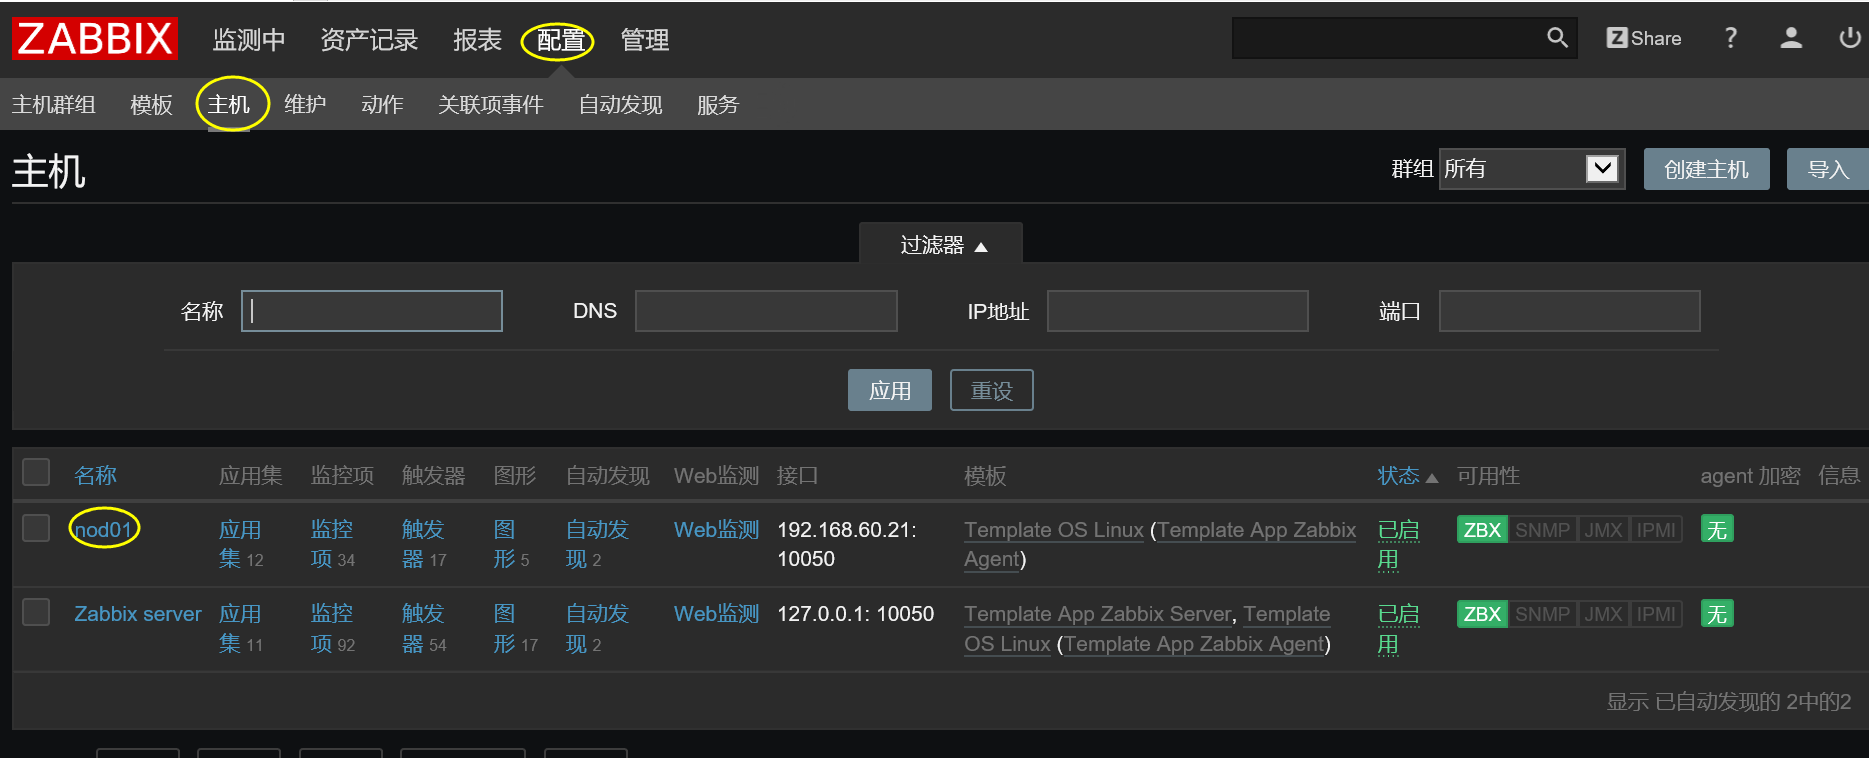Go to 动作 submenu
The width and height of the screenshot is (1869, 758).
click(x=382, y=105)
